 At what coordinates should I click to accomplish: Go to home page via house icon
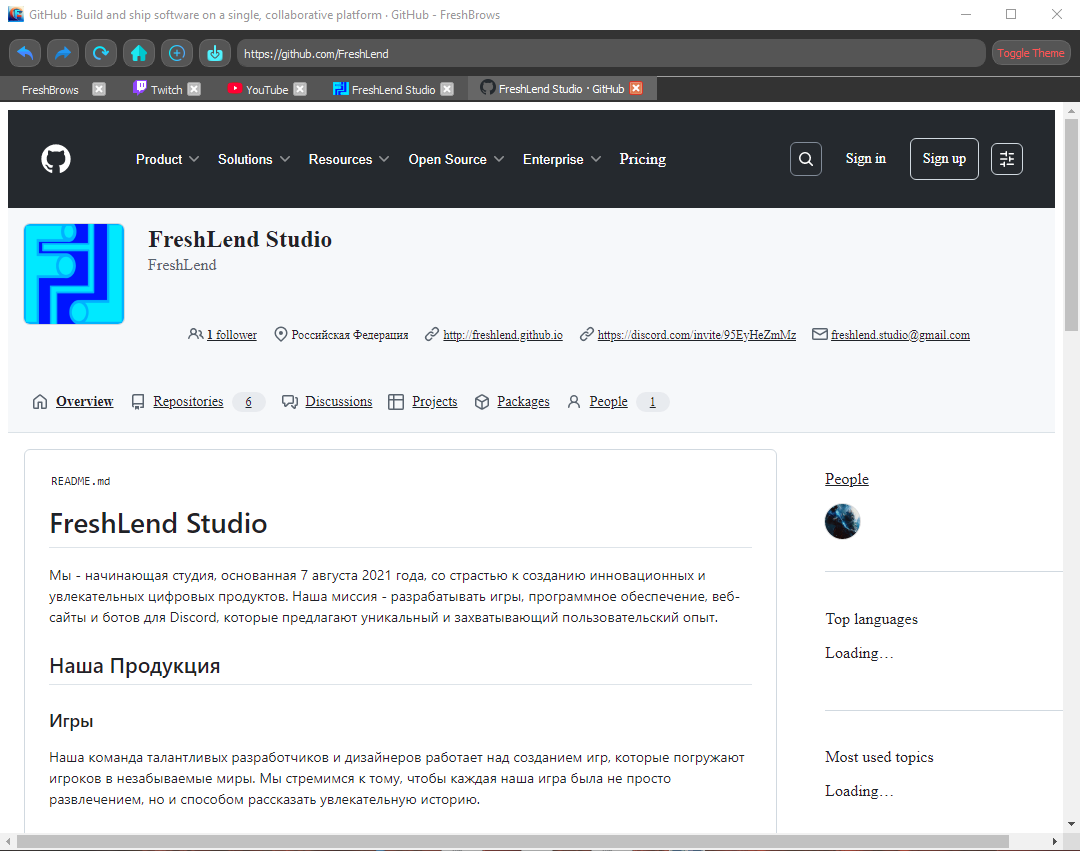tap(139, 53)
